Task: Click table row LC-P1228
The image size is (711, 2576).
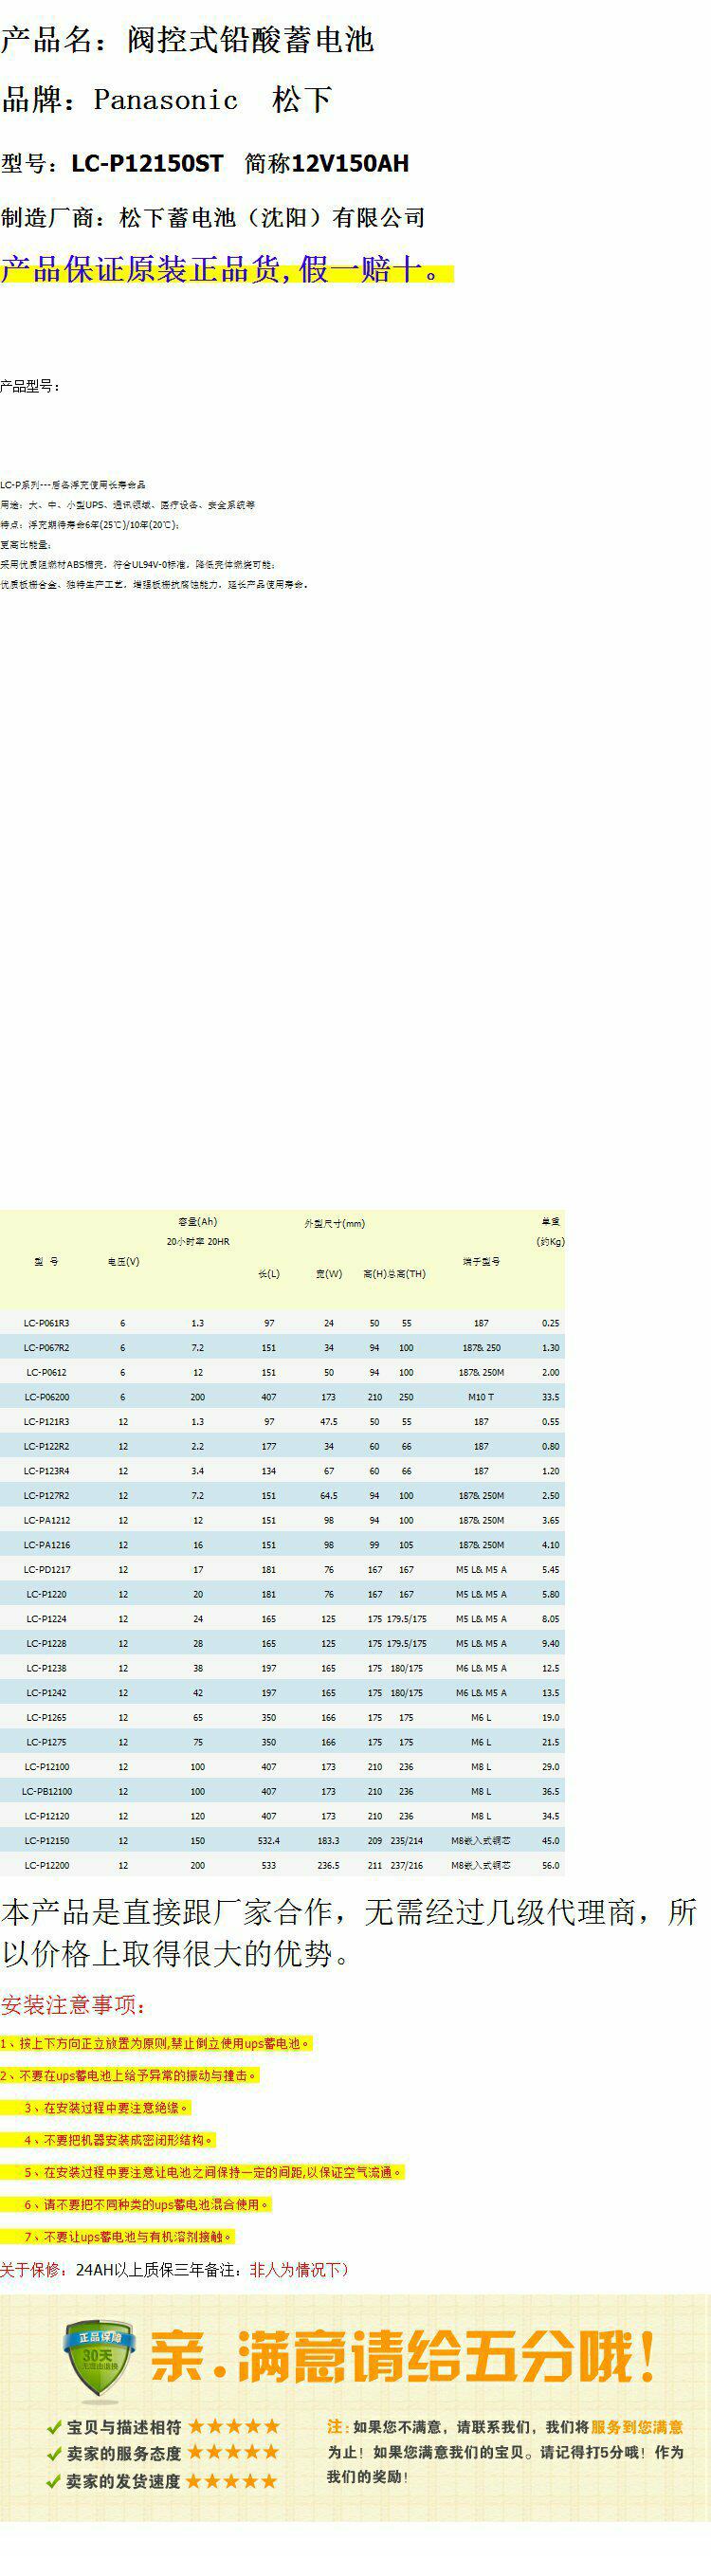Action: point(282,1643)
